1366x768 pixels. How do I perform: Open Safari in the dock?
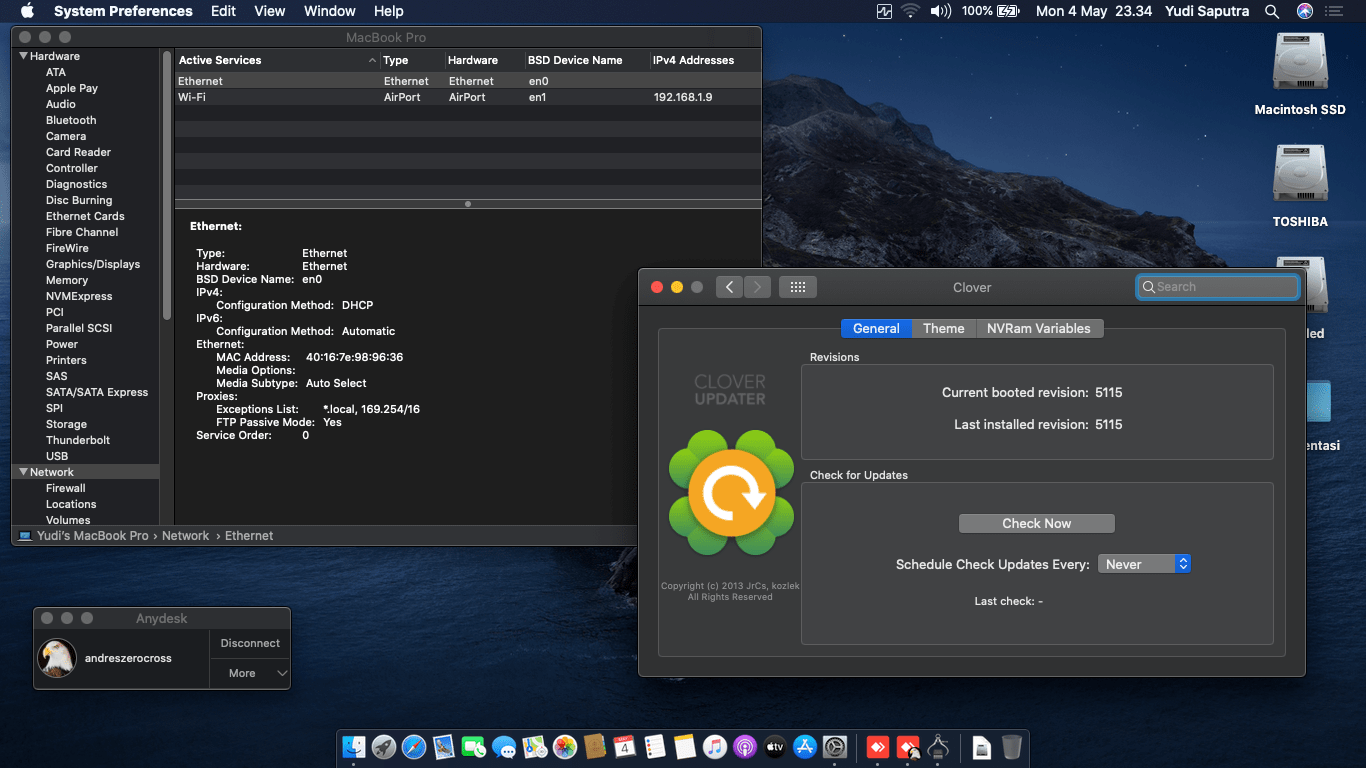414,747
